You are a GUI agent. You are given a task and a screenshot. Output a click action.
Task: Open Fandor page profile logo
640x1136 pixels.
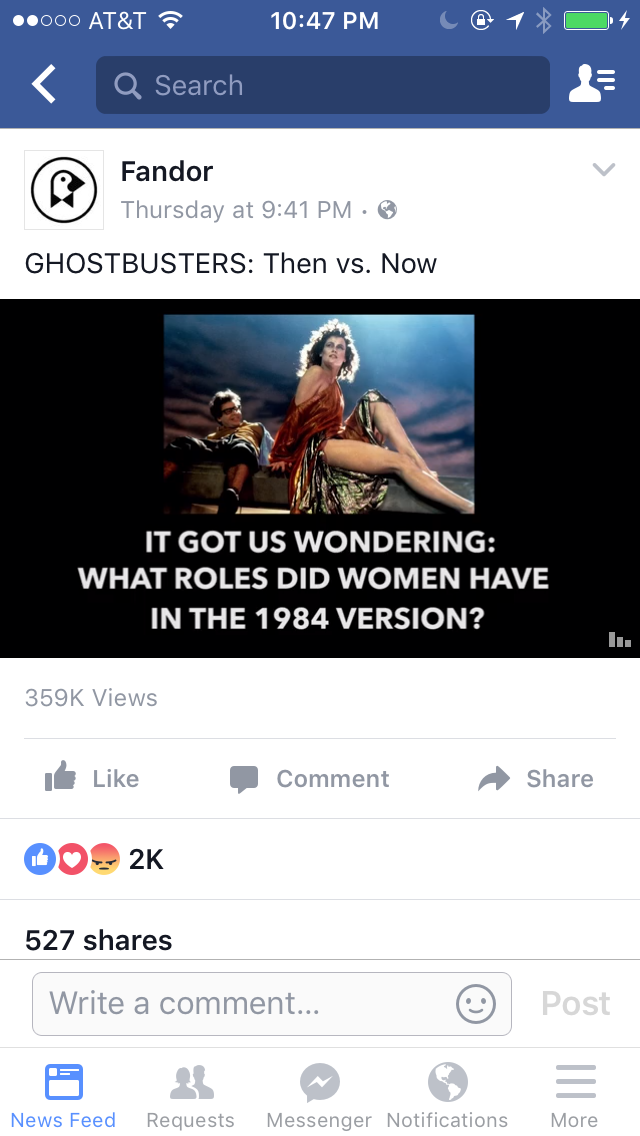coord(64,190)
